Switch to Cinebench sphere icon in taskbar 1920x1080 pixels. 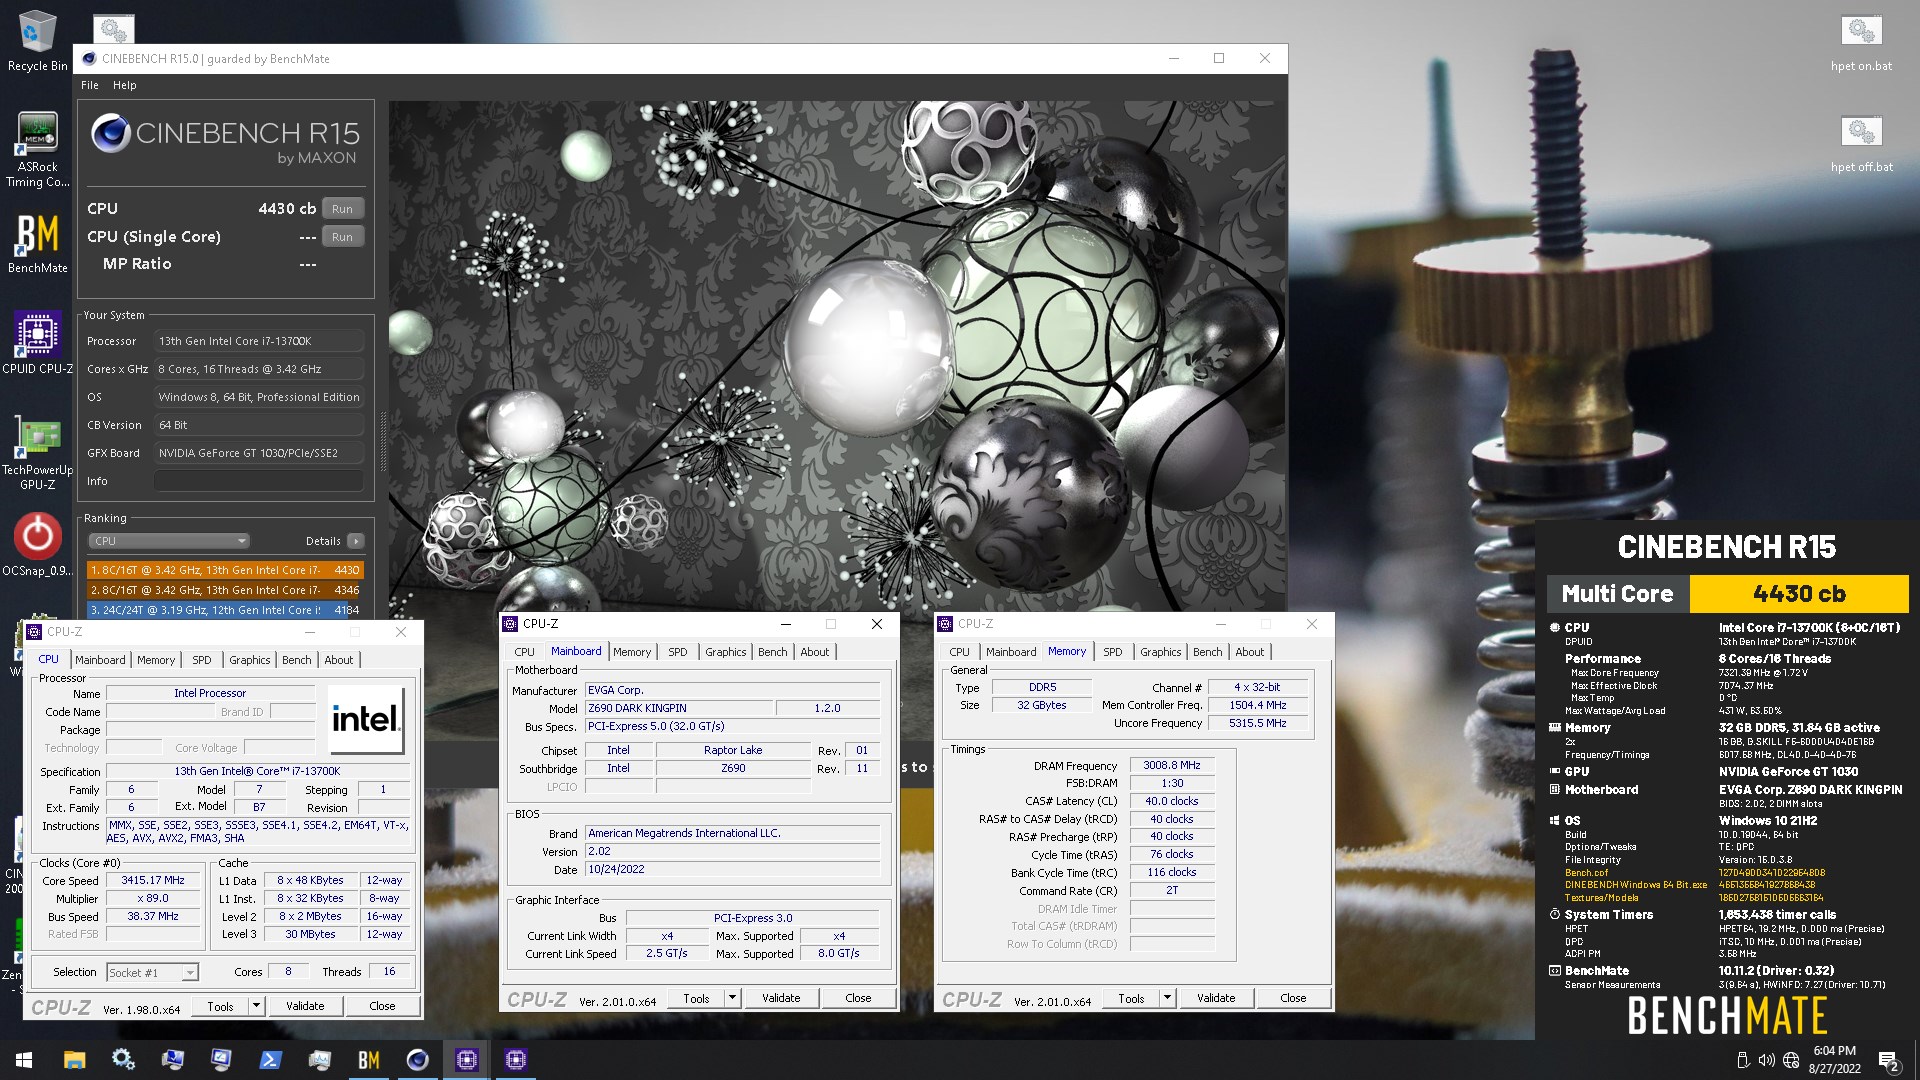(x=417, y=1060)
